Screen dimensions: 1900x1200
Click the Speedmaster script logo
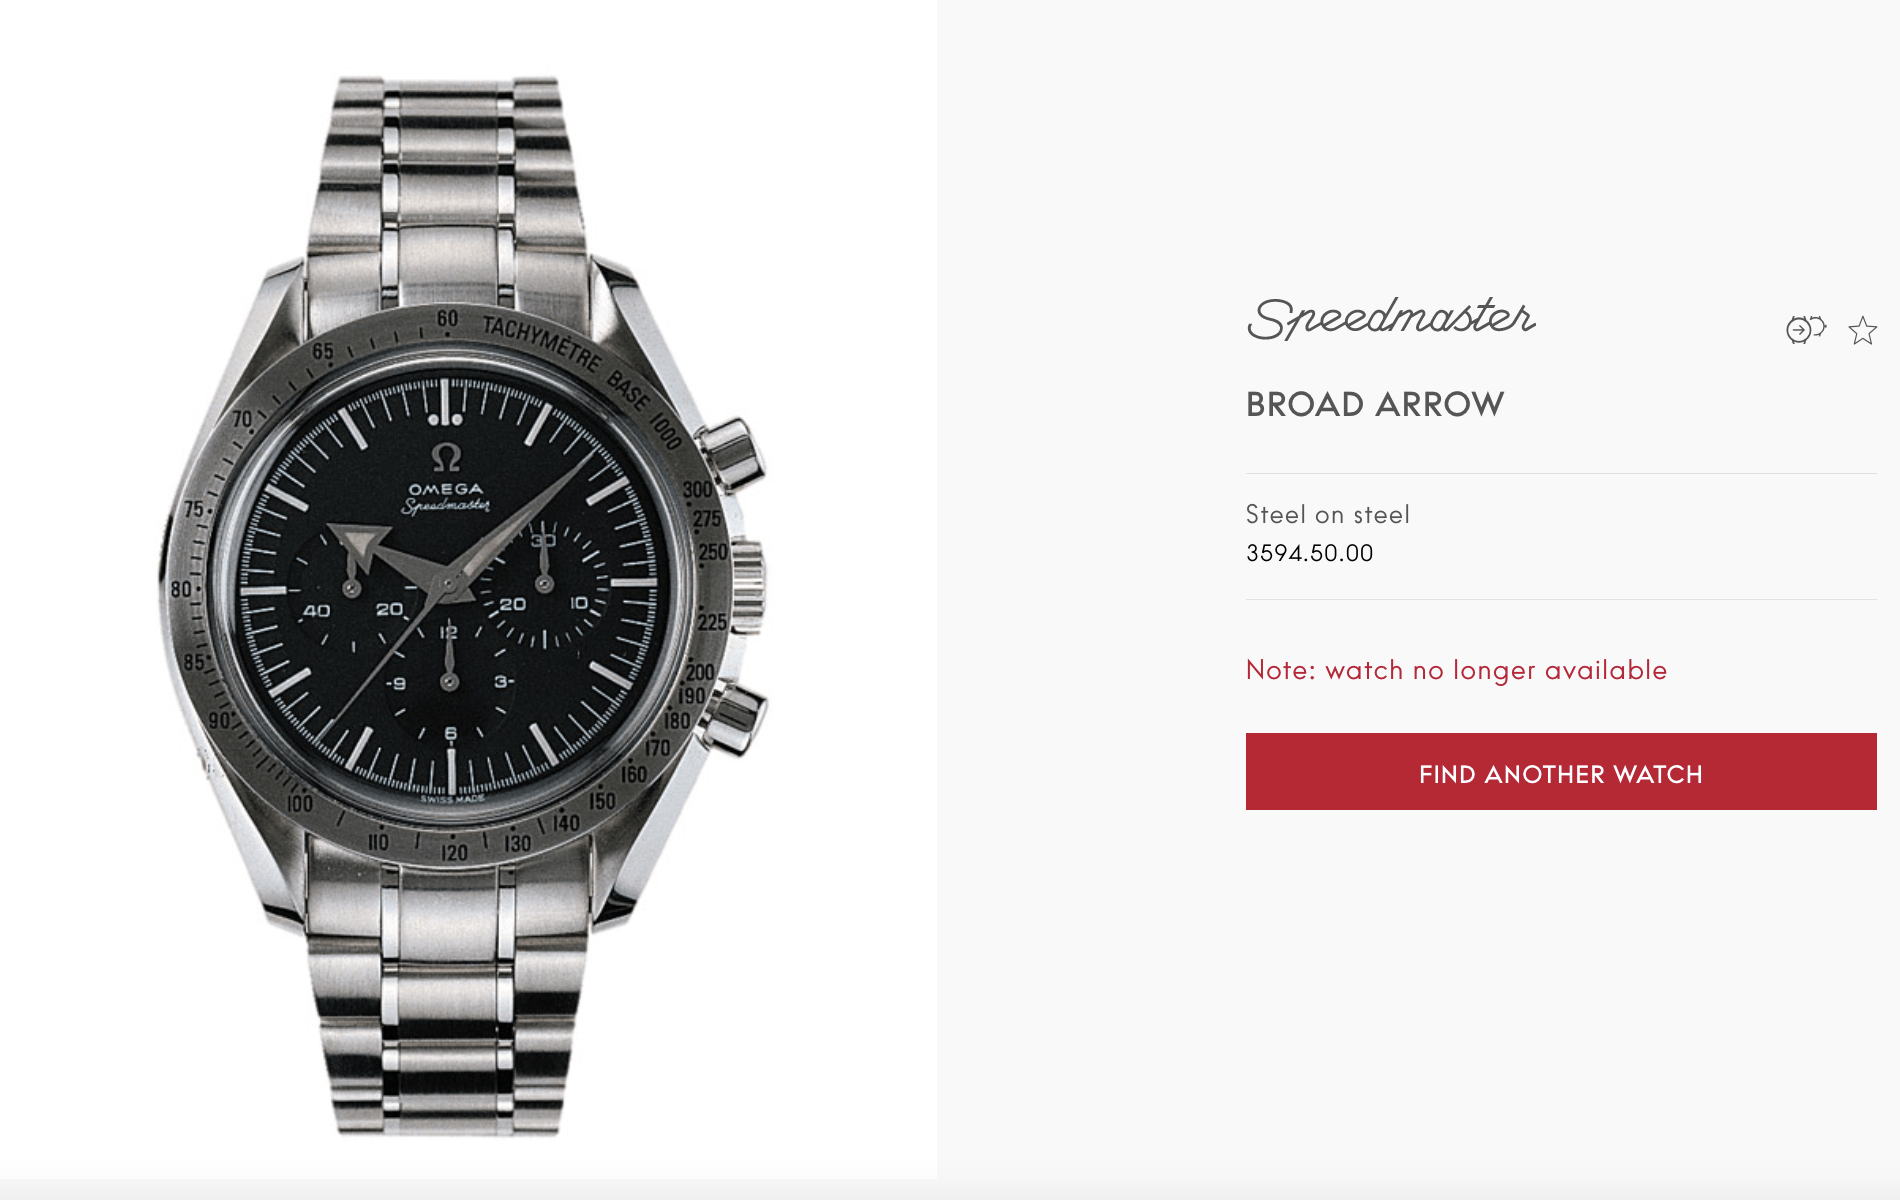[1391, 318]
